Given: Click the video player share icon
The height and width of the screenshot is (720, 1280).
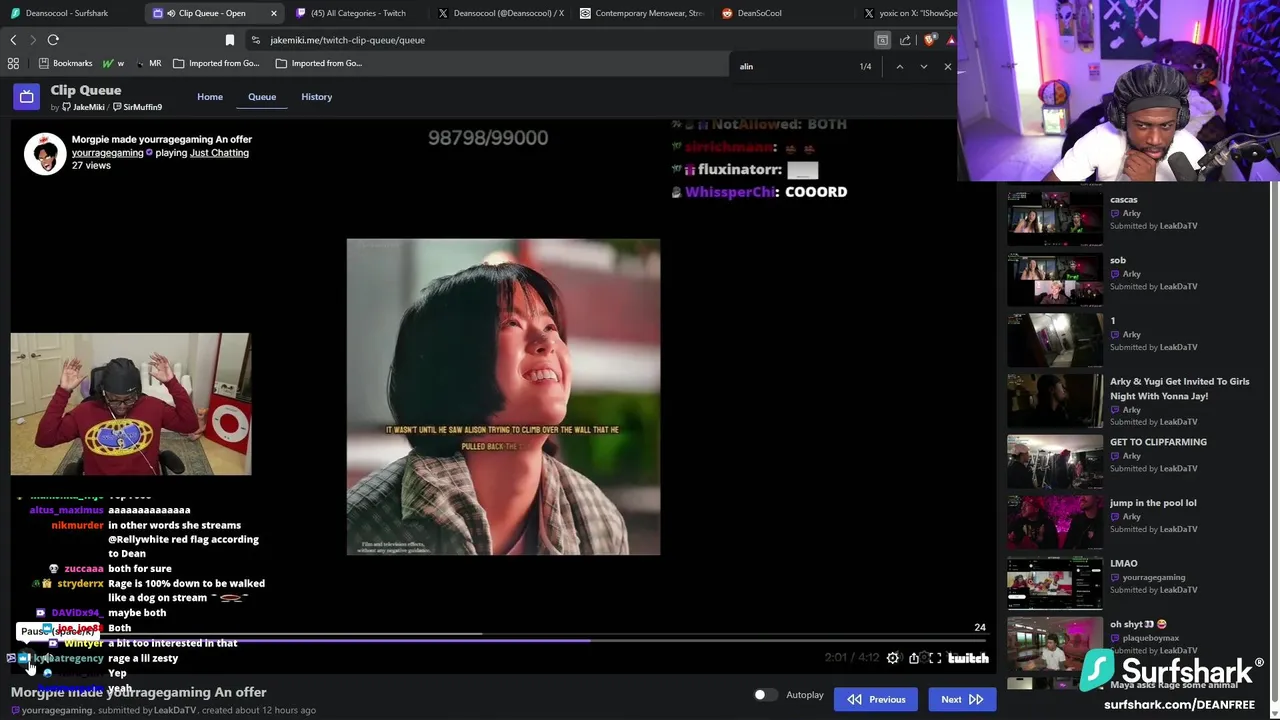Looking at the screenshot, I should pyautogui.click(x=914, y=658).
